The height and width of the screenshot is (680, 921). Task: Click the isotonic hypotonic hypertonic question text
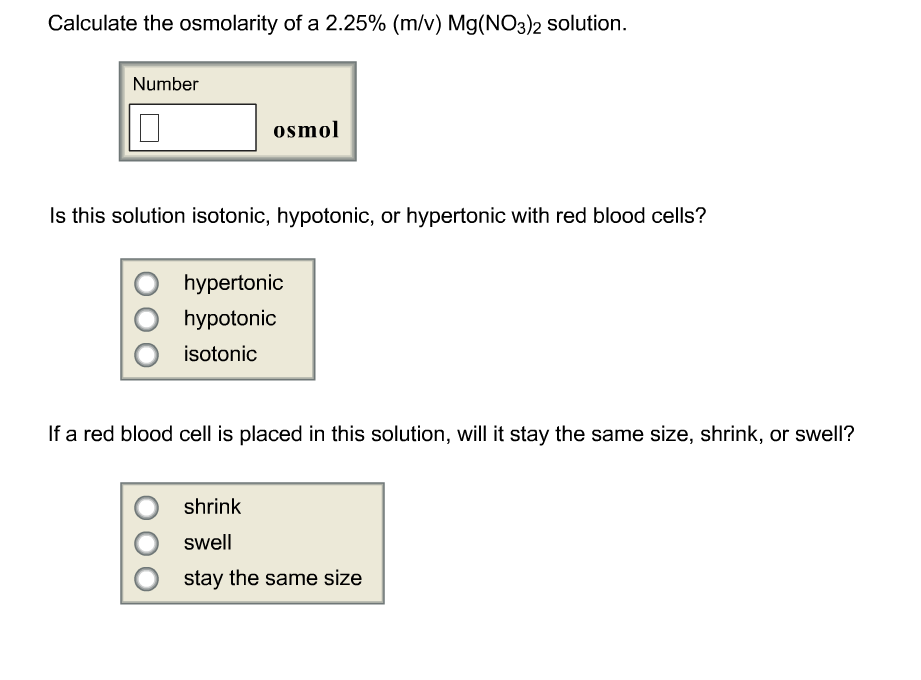pos(378,215)
